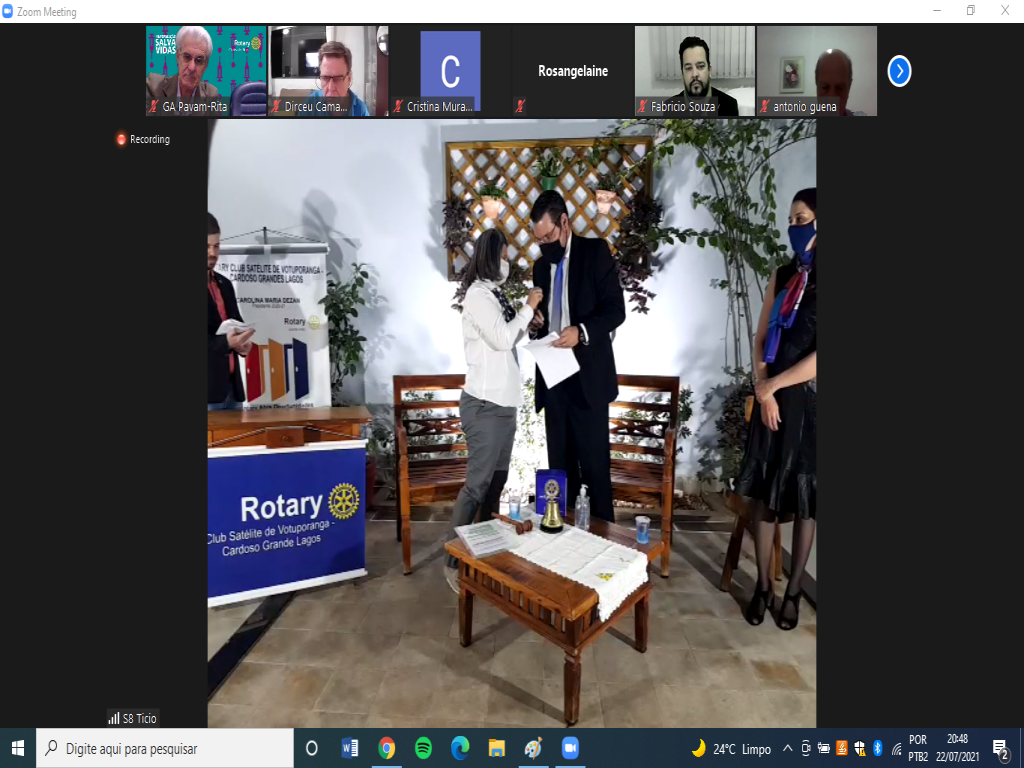Select GA Pavam-Rita's video thumbnail
This screenshot has width=1024, height=768.
pos(206,71)
